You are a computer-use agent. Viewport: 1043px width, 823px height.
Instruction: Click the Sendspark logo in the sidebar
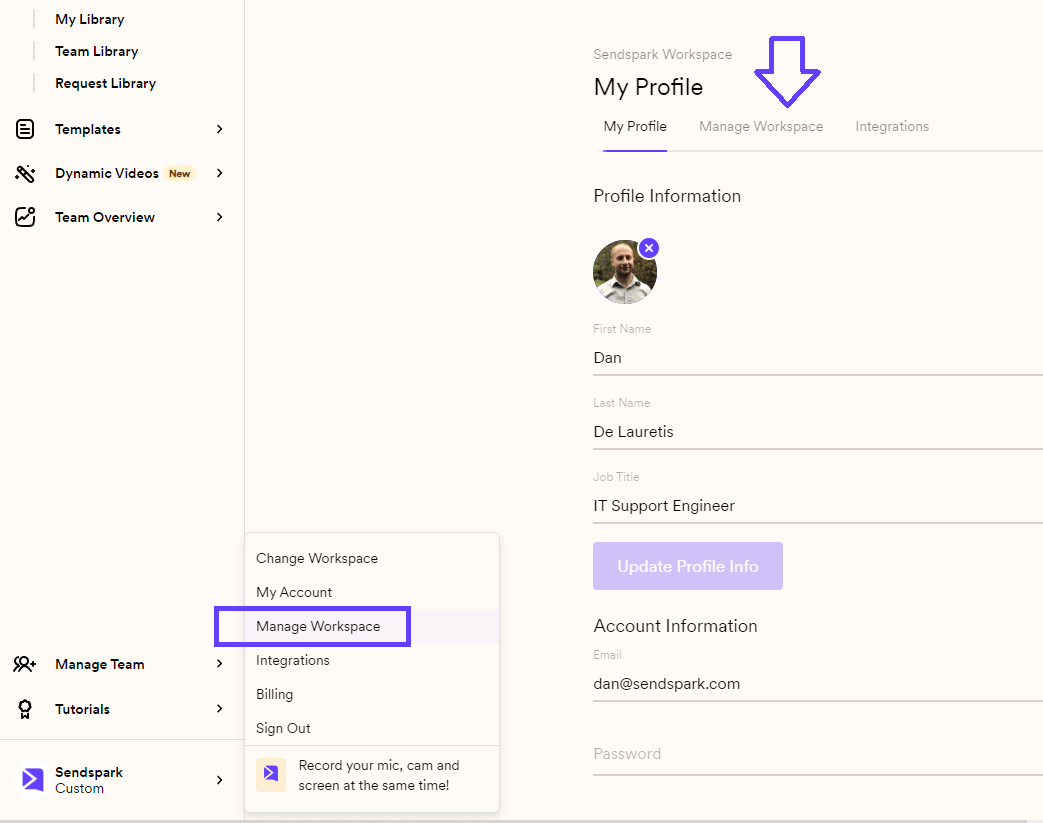coord(32,779)
